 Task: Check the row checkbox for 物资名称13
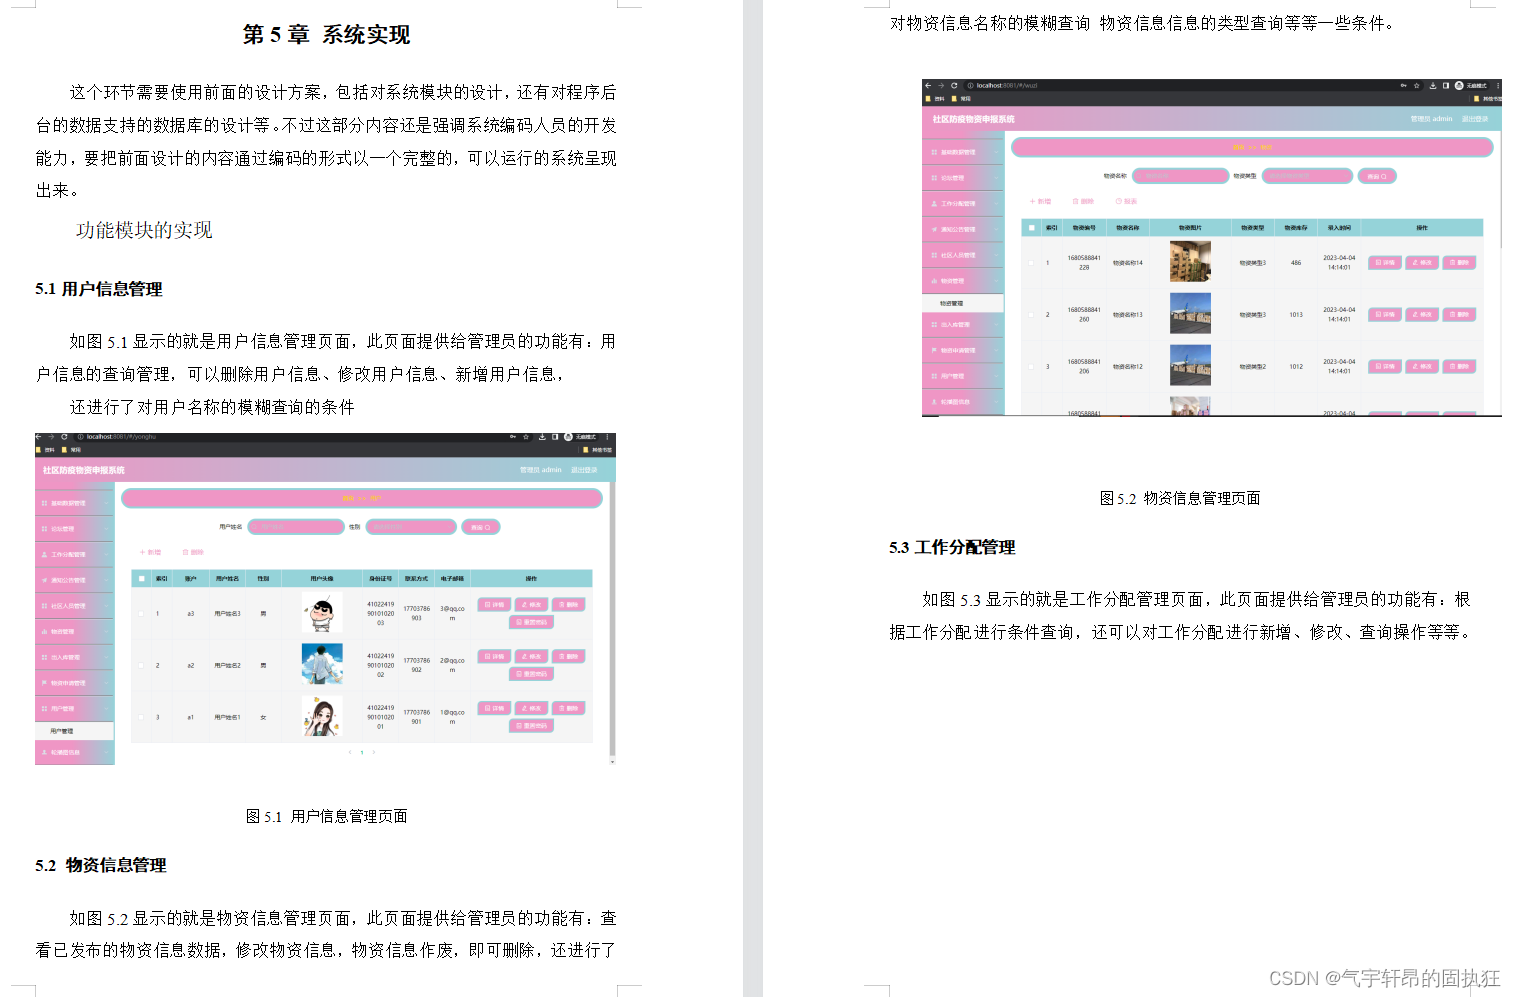tap(1031, 315)
